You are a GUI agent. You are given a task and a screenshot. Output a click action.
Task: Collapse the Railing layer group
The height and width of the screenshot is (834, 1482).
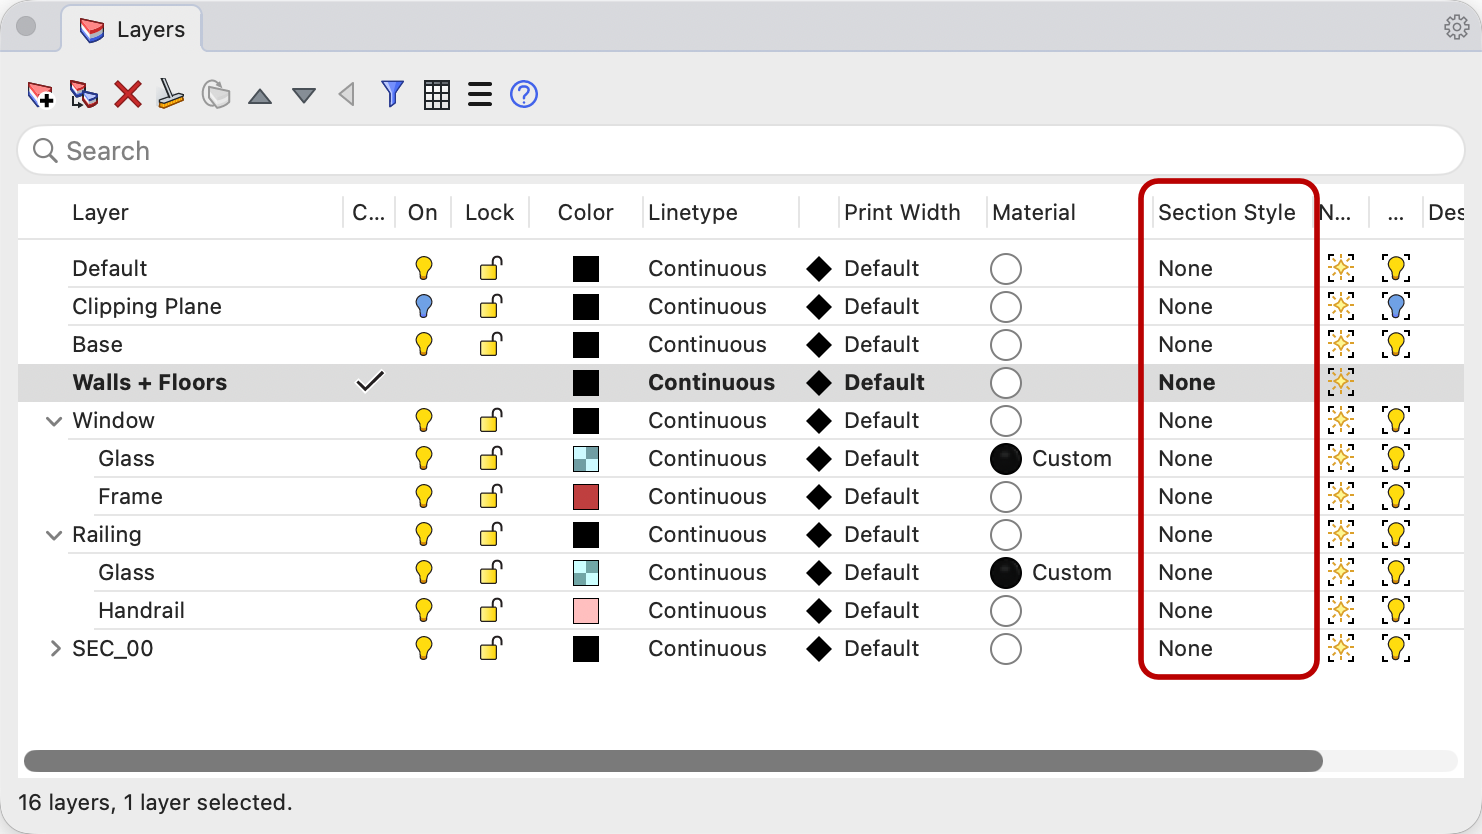(54, 536)
